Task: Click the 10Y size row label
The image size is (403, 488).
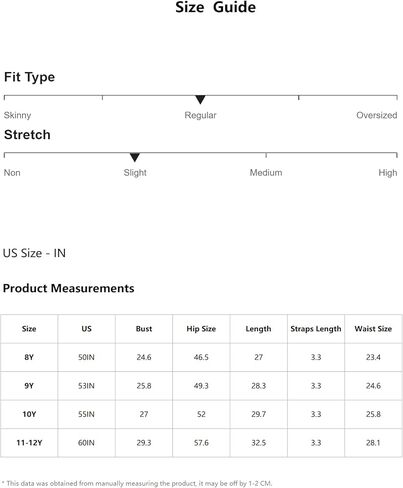Action: point(29,414)
